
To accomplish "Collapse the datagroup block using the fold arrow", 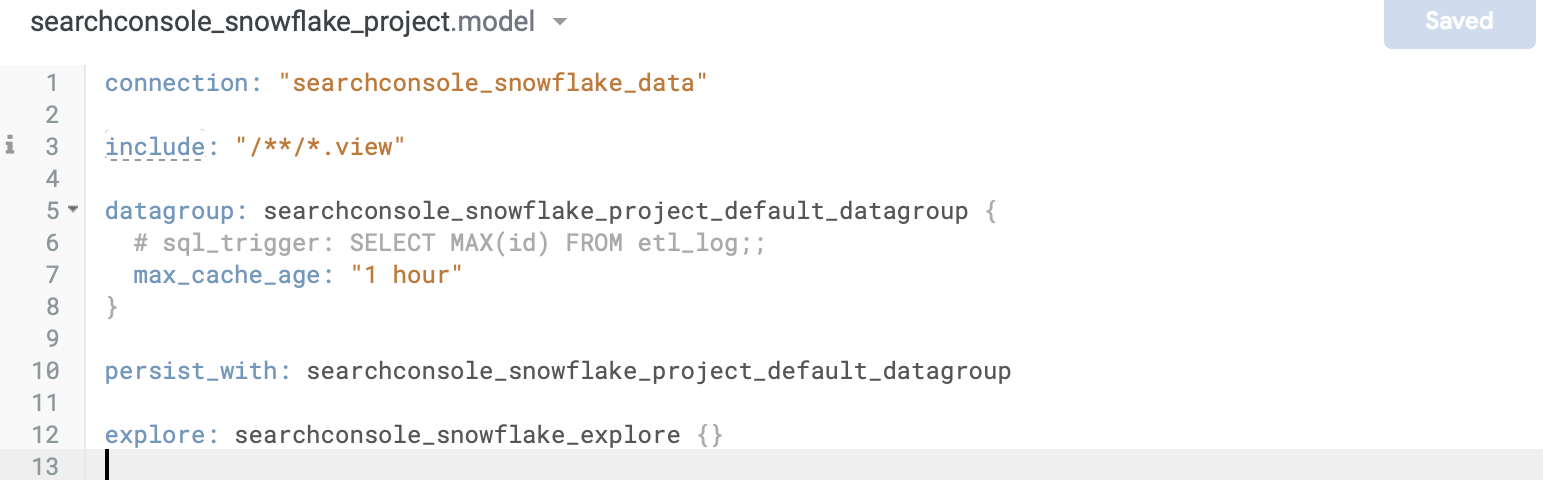I will [72, 210].
